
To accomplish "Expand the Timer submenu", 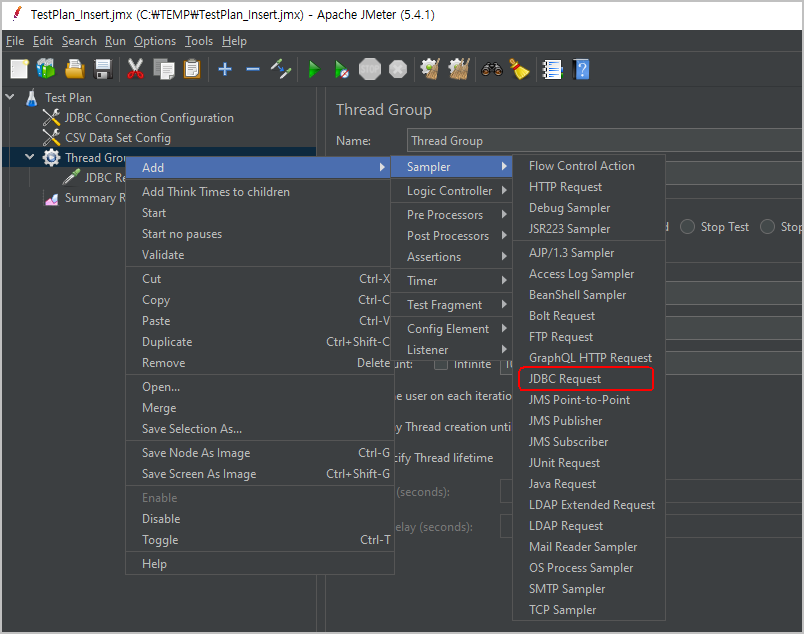I will tap(451, 281).
